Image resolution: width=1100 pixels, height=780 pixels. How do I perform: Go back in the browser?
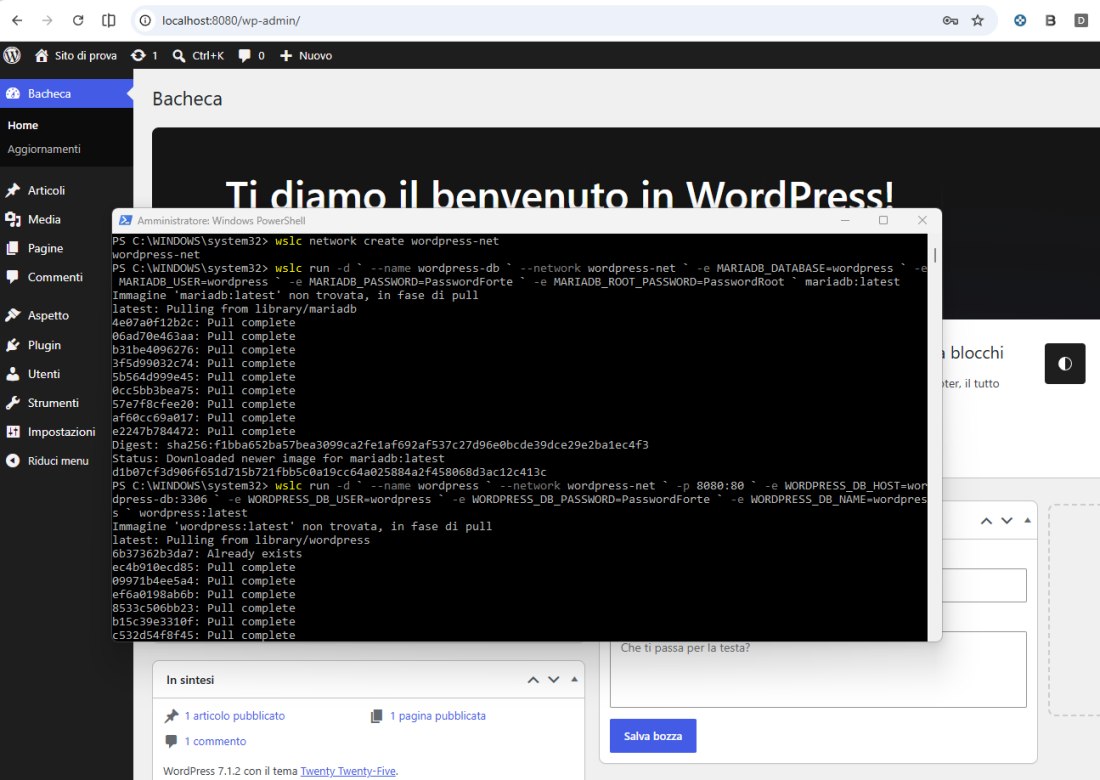tap(17, 20)
